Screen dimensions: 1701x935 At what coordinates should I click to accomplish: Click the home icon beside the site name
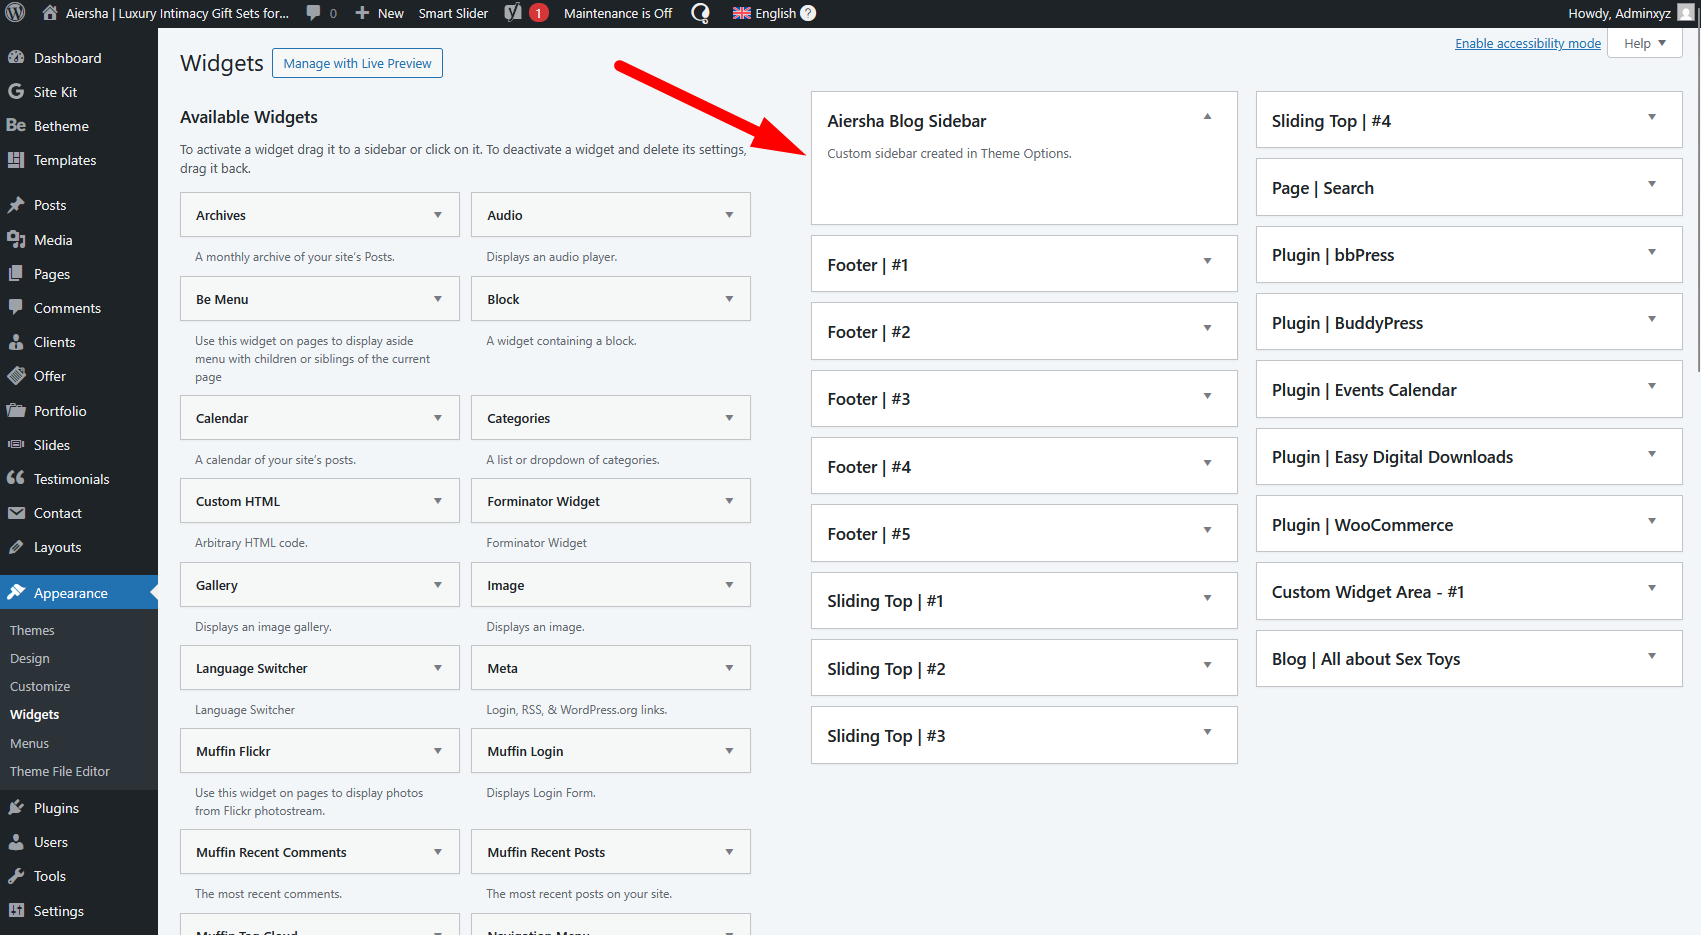[x=50, y=13]
